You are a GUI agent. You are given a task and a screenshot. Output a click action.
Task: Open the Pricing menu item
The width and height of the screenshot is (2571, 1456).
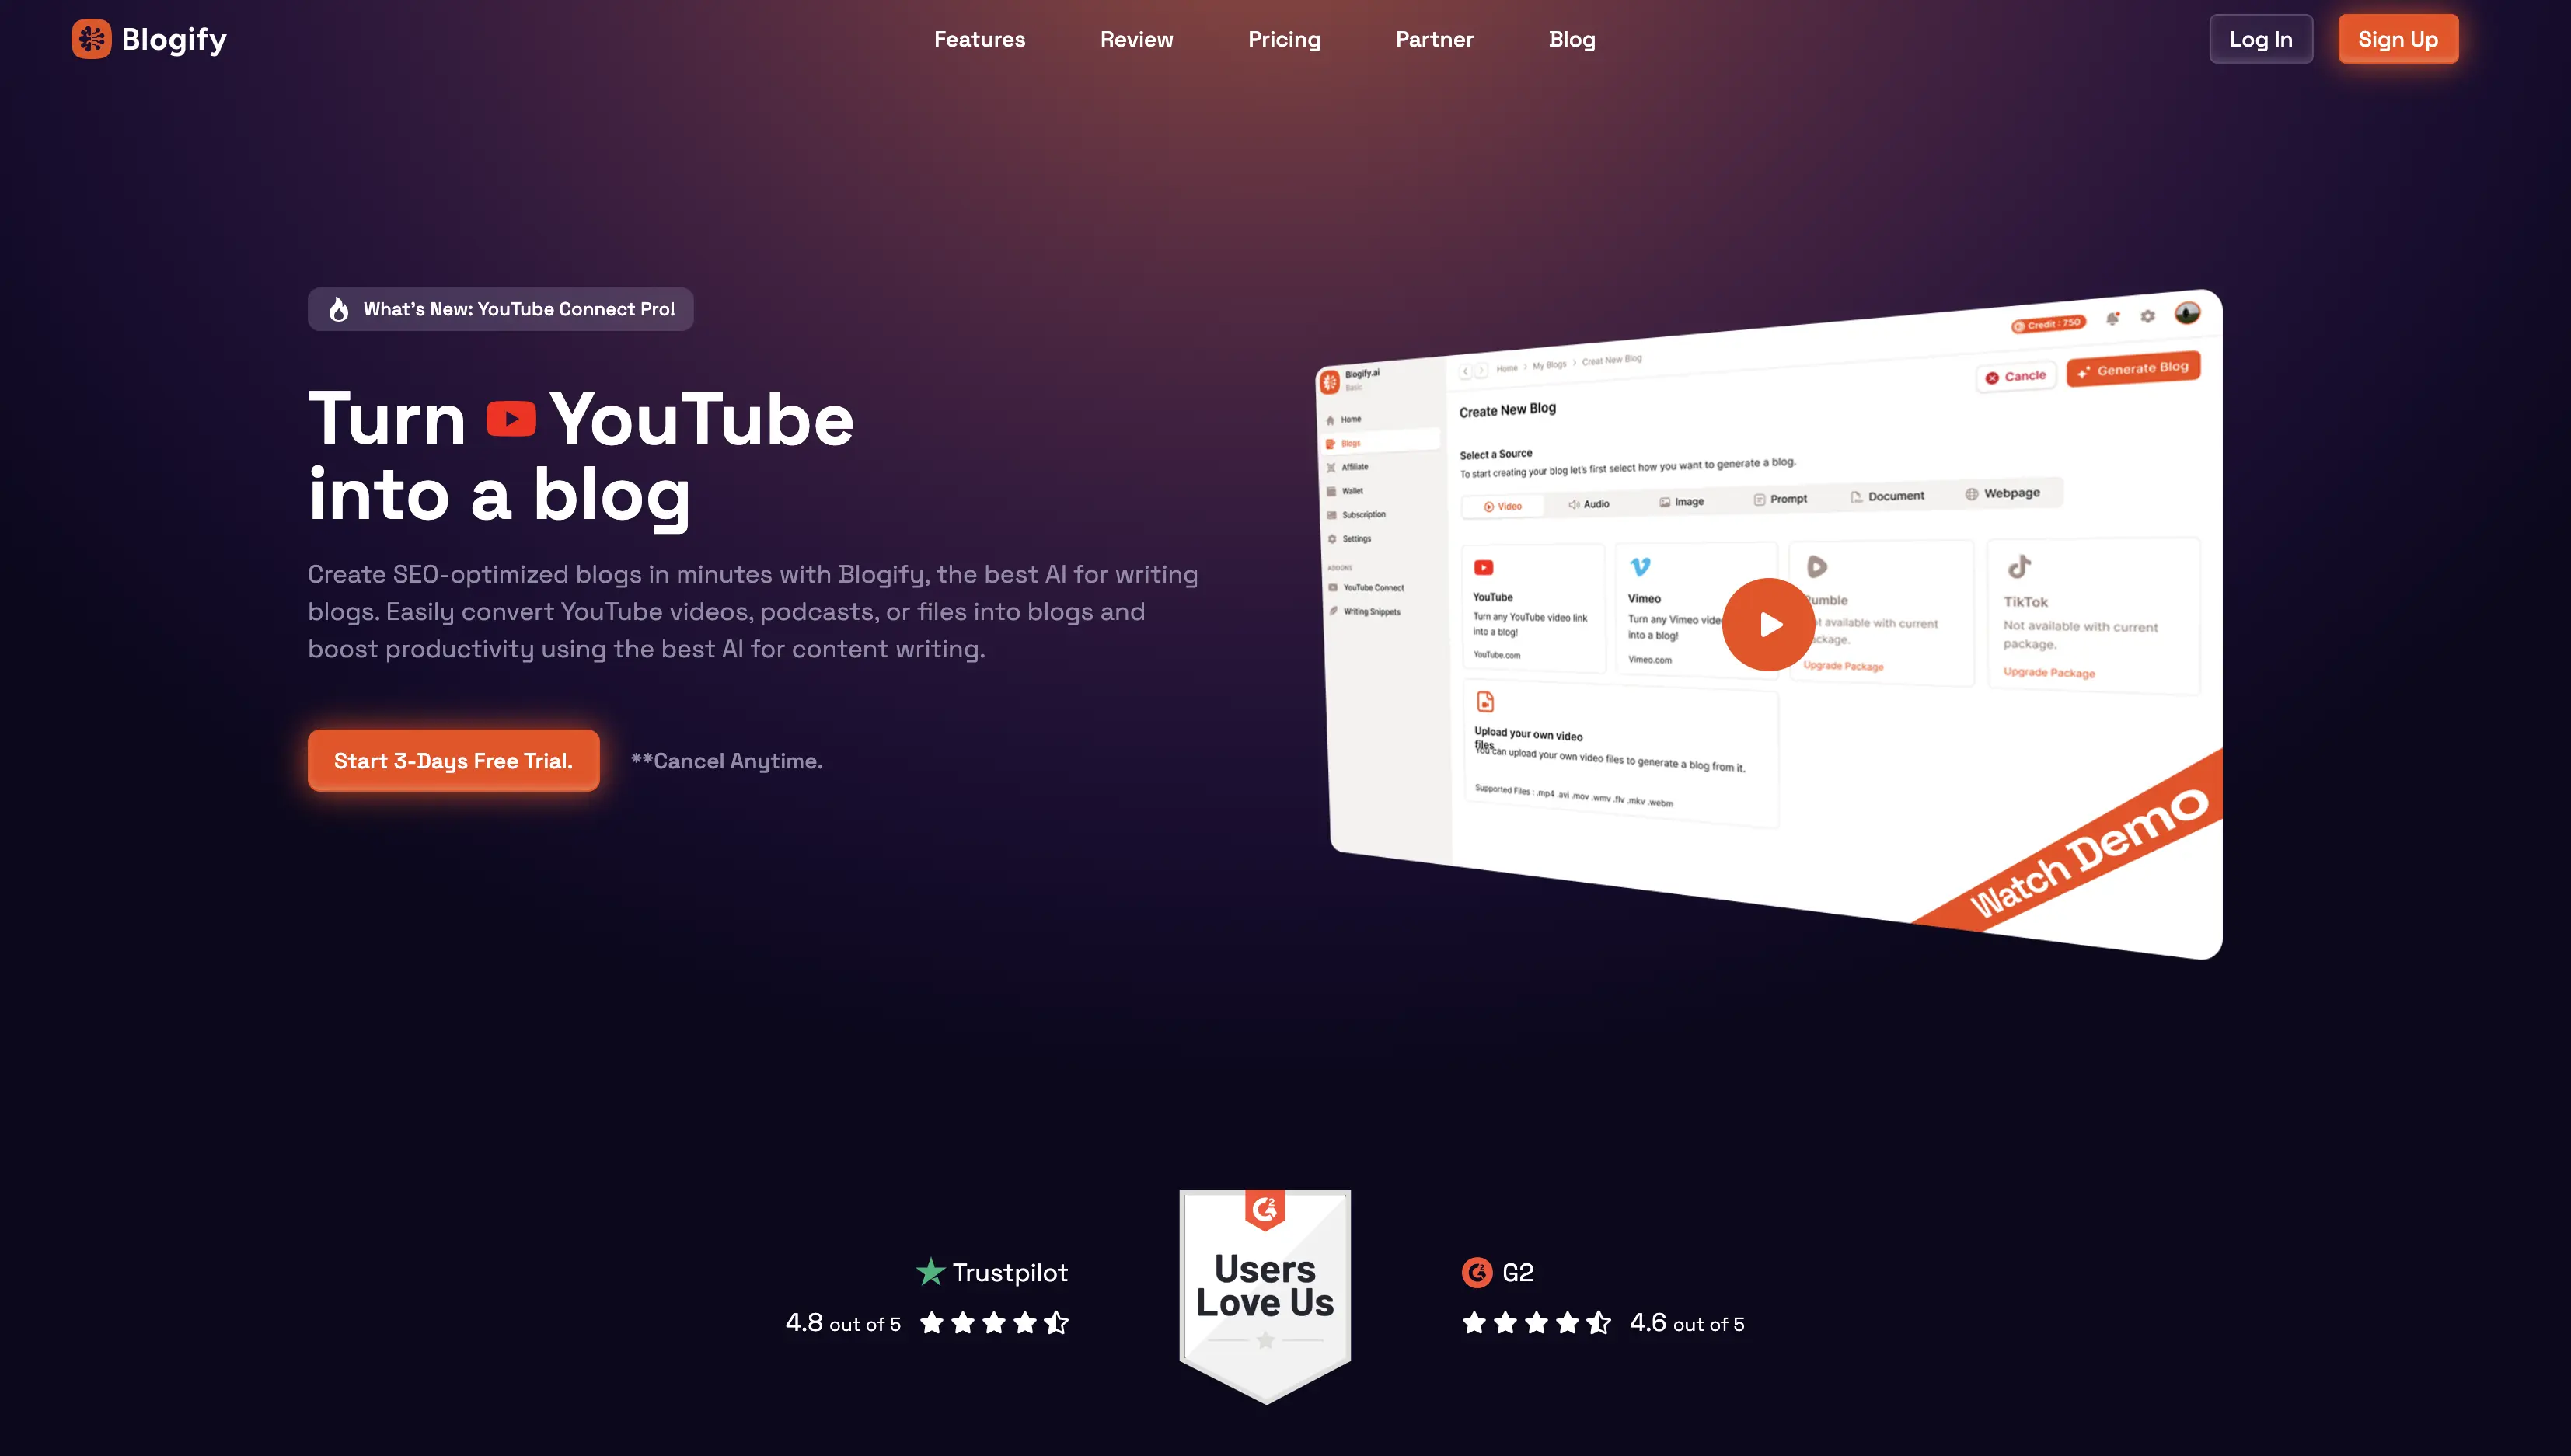pos(1284,39)
